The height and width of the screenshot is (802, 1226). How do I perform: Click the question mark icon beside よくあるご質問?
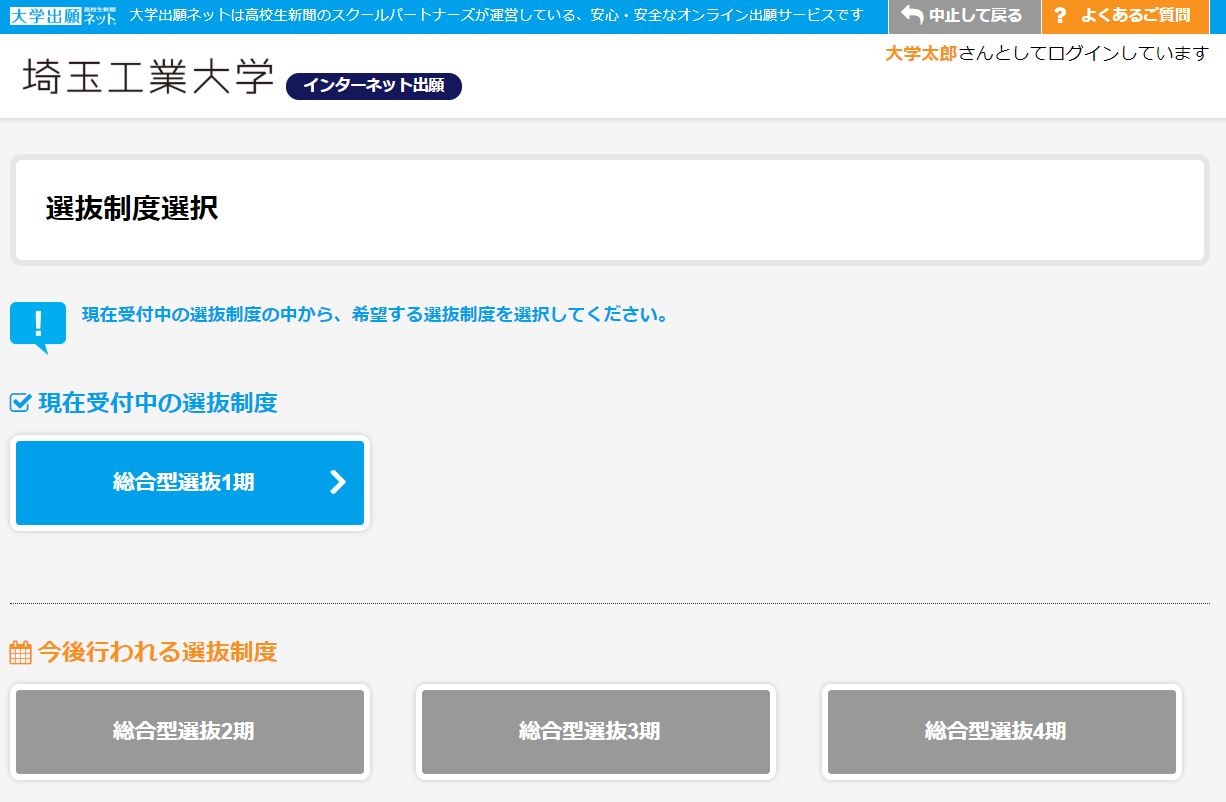pos(1060,16)
